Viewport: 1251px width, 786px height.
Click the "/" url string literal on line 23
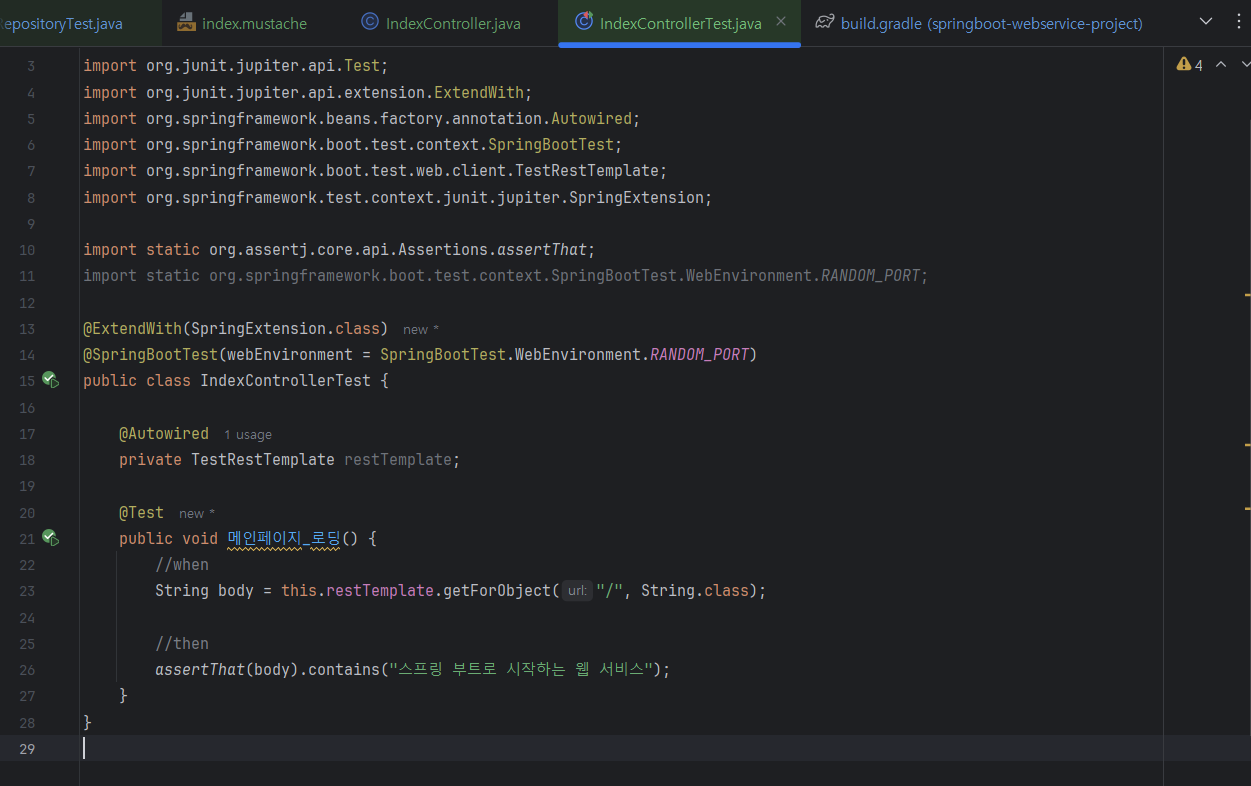tap(610, 590)
